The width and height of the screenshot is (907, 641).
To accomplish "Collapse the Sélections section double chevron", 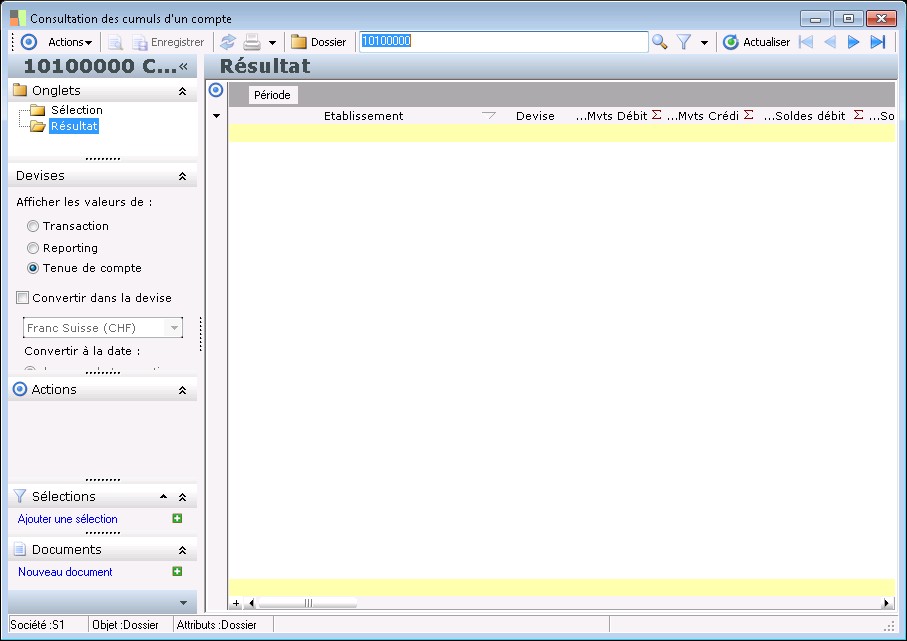I will point(182,498).
